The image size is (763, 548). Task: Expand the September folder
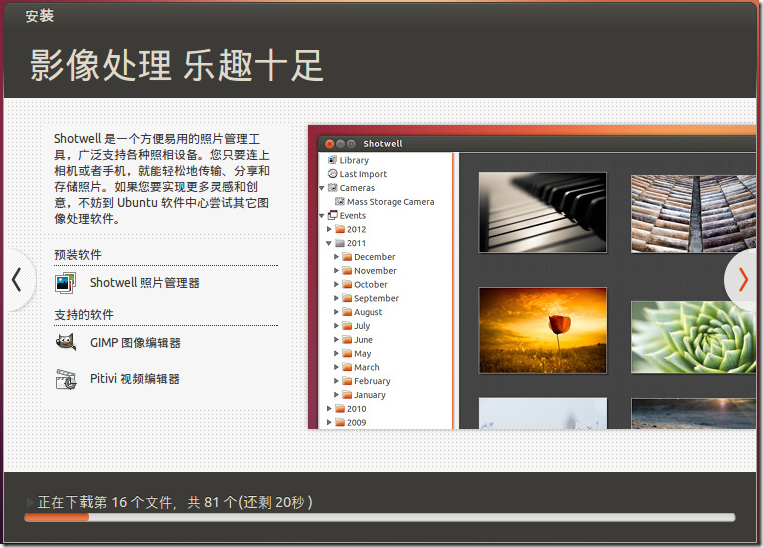click(x=336, y=298)
